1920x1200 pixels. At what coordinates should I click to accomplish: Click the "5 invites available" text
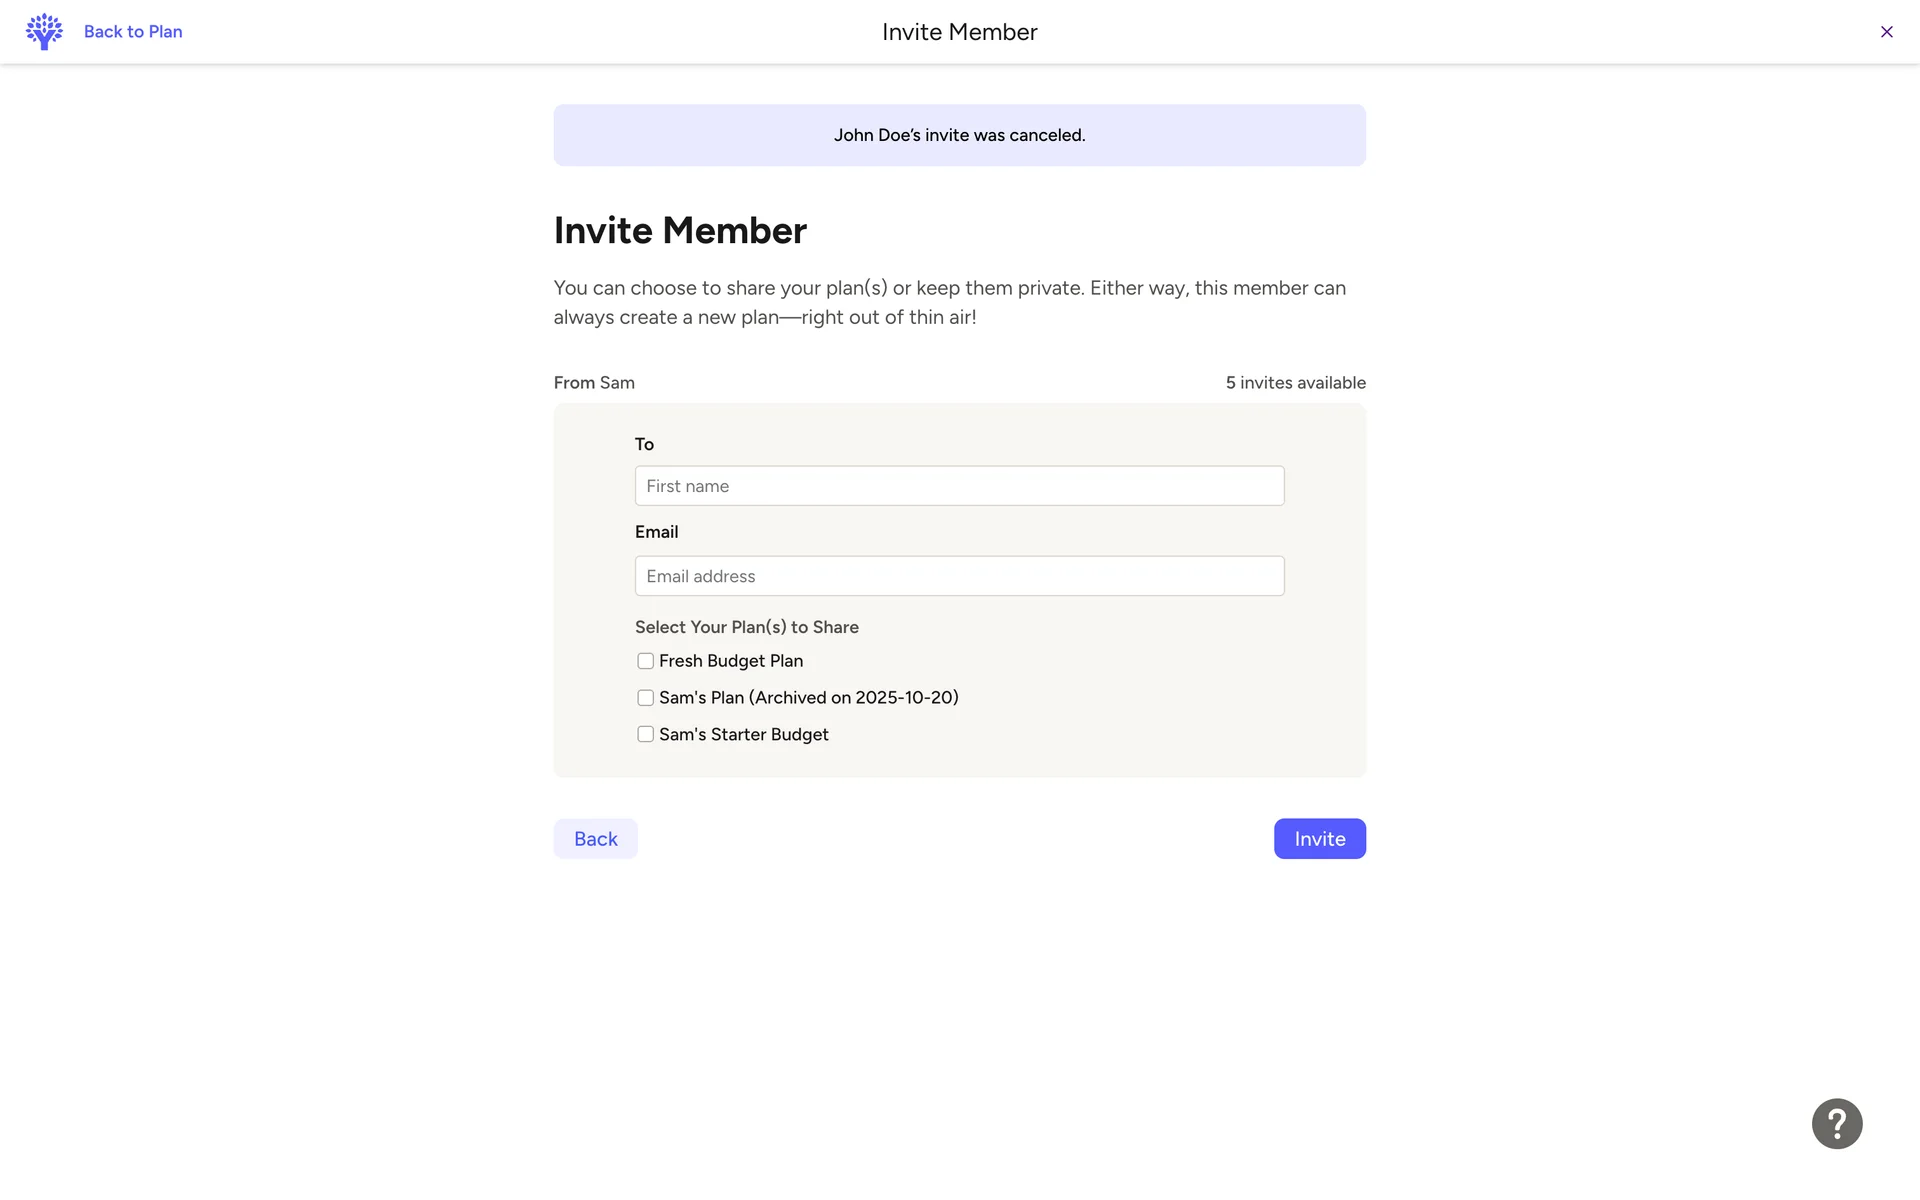(1295, 383)
